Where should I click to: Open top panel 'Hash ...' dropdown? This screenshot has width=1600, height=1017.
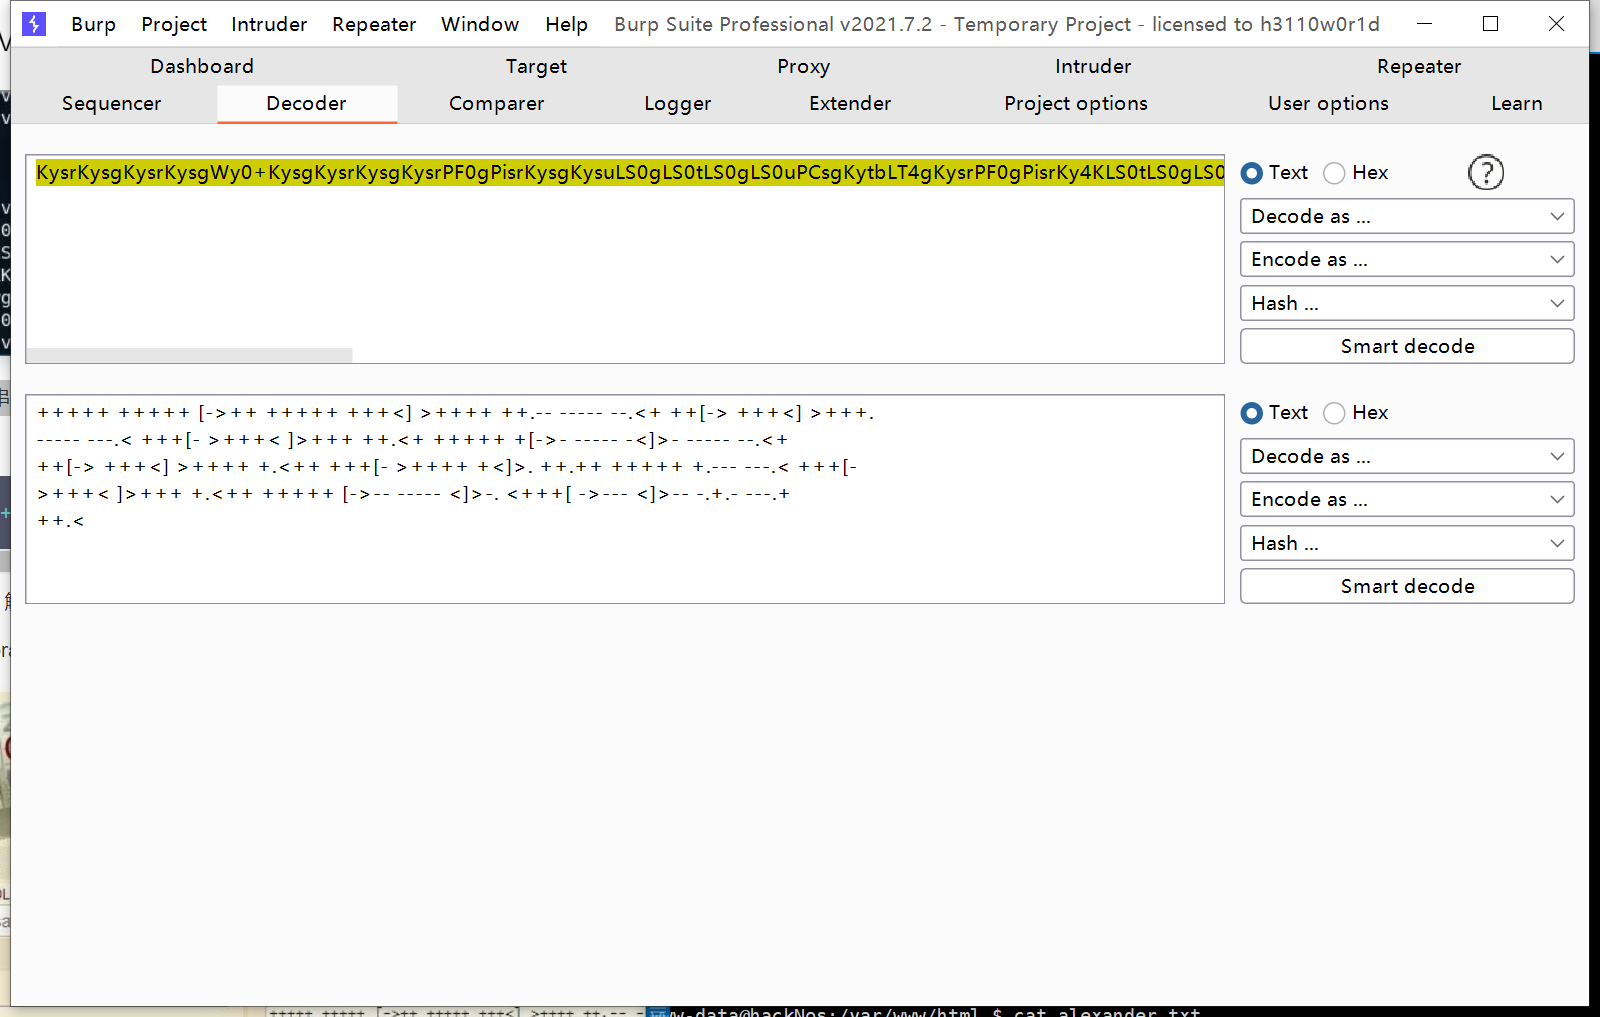tap(1407, 303)
